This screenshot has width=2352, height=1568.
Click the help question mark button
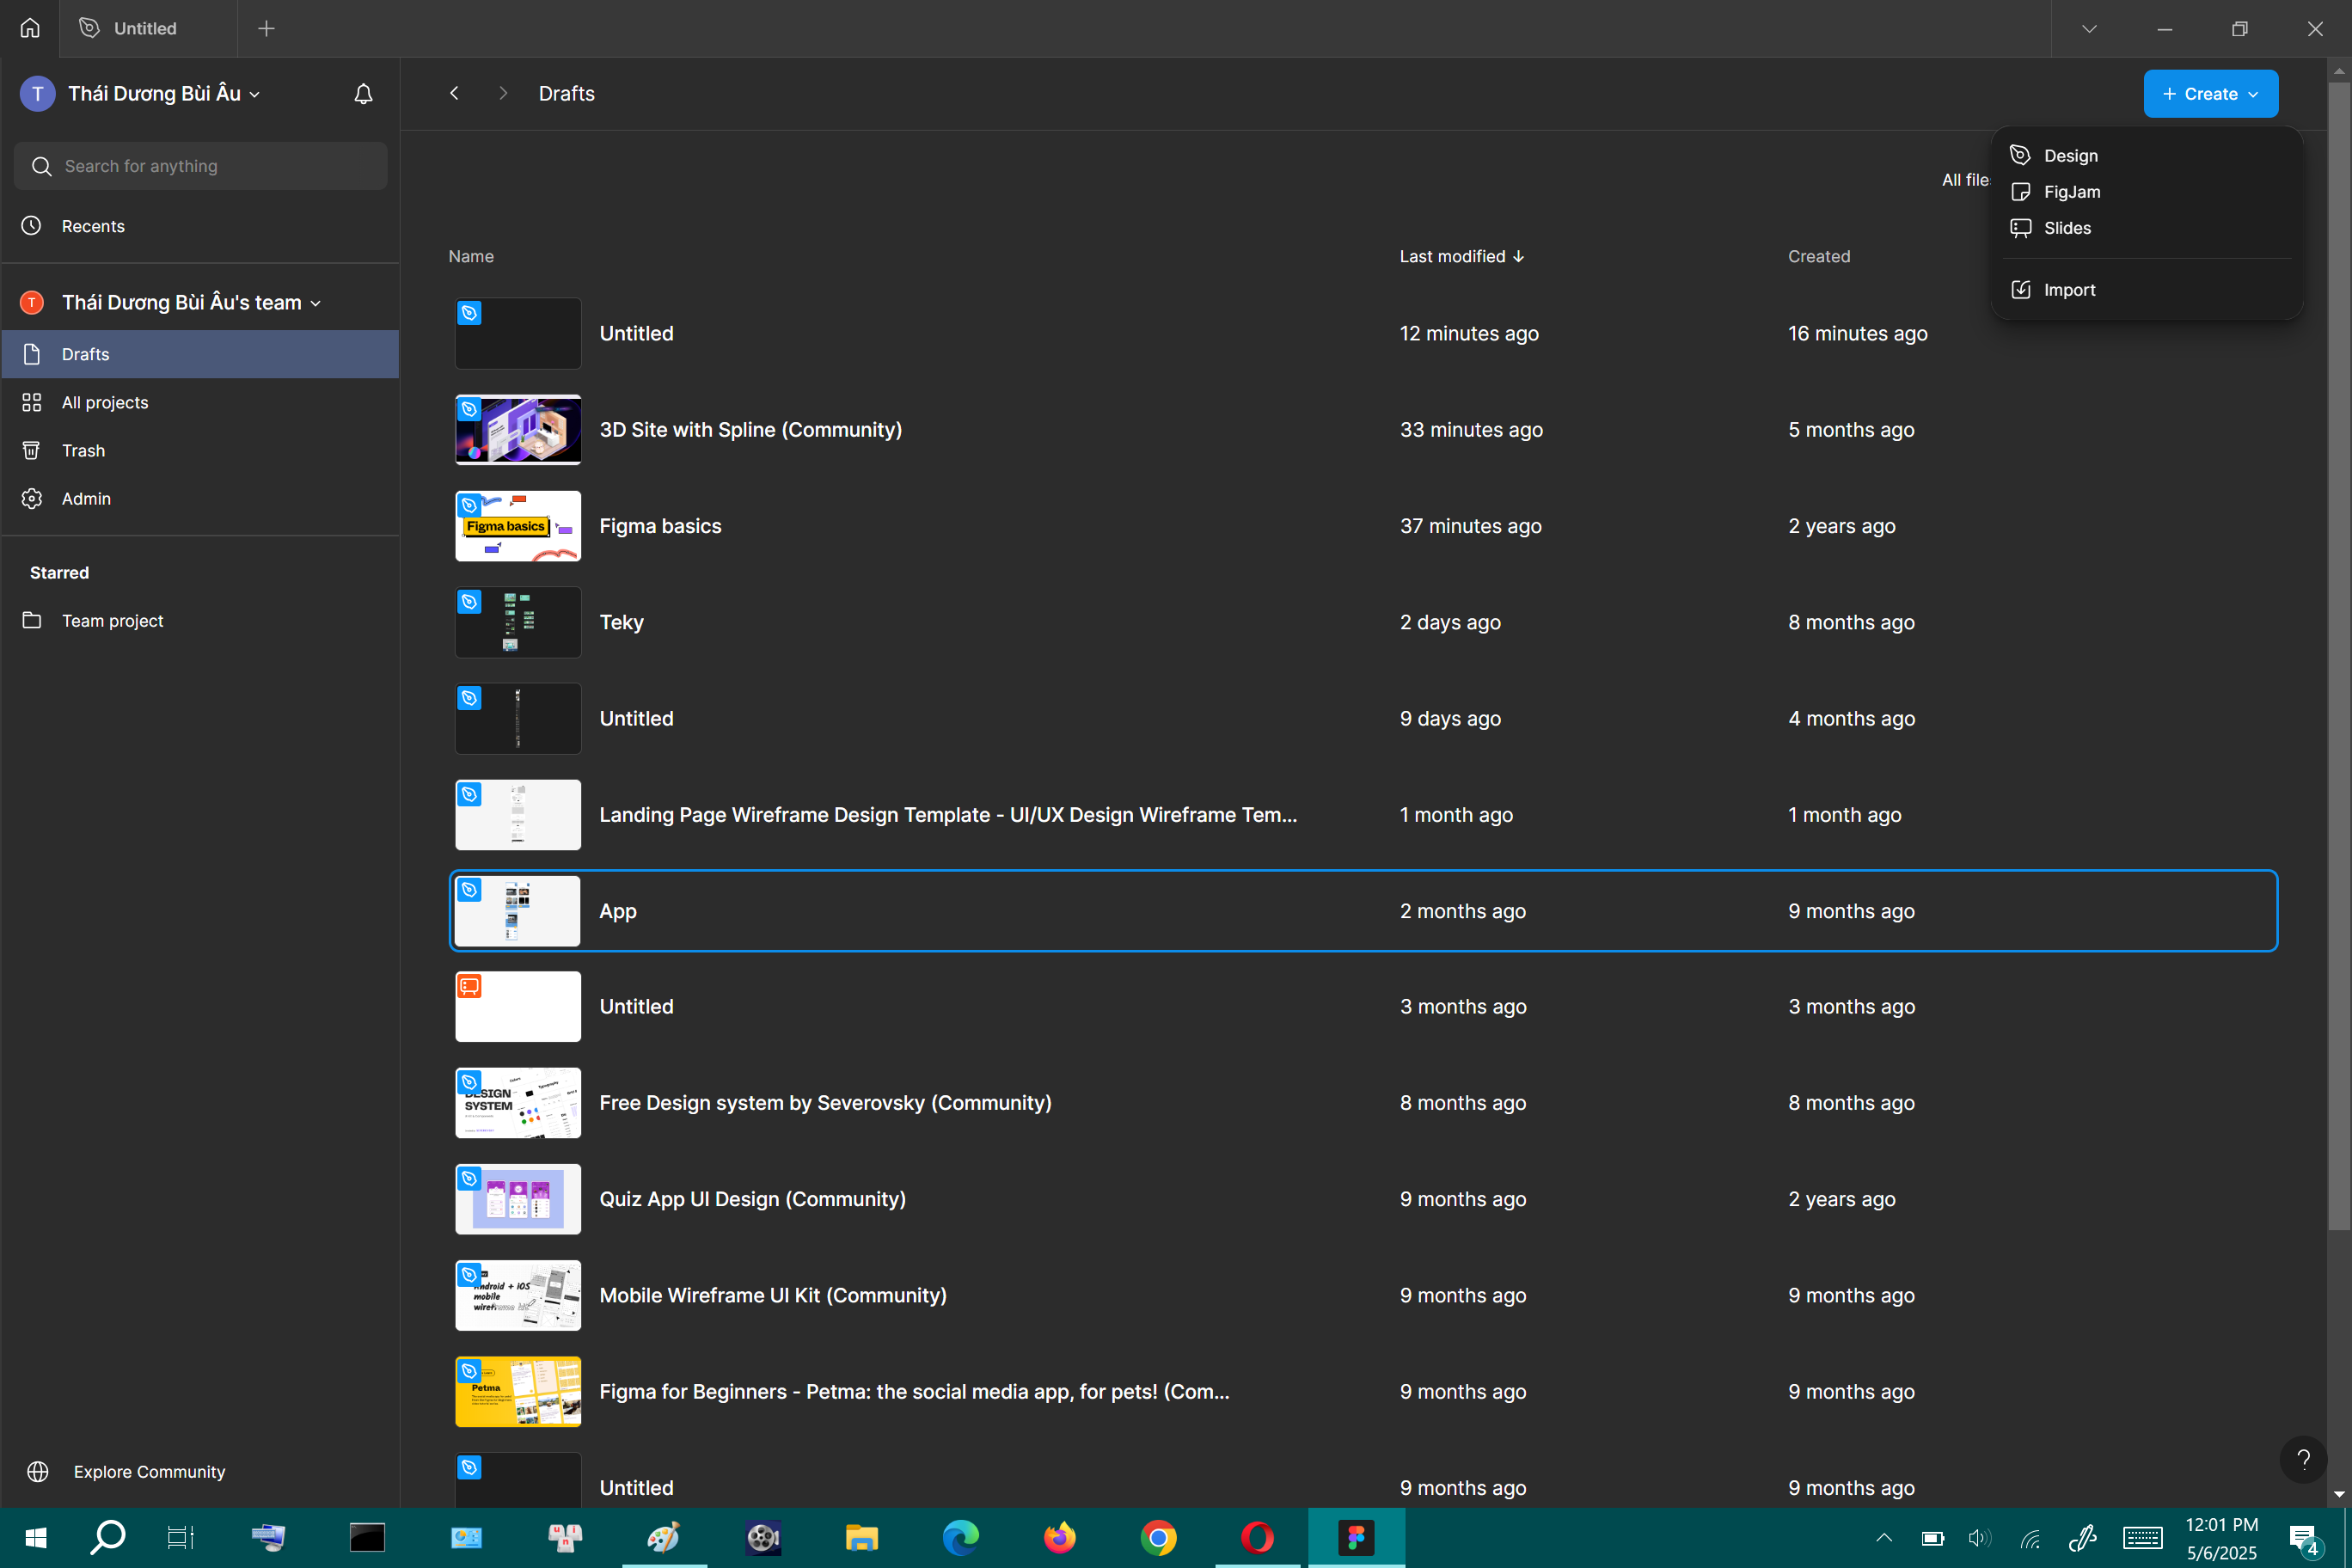tap(2303, 1459)
